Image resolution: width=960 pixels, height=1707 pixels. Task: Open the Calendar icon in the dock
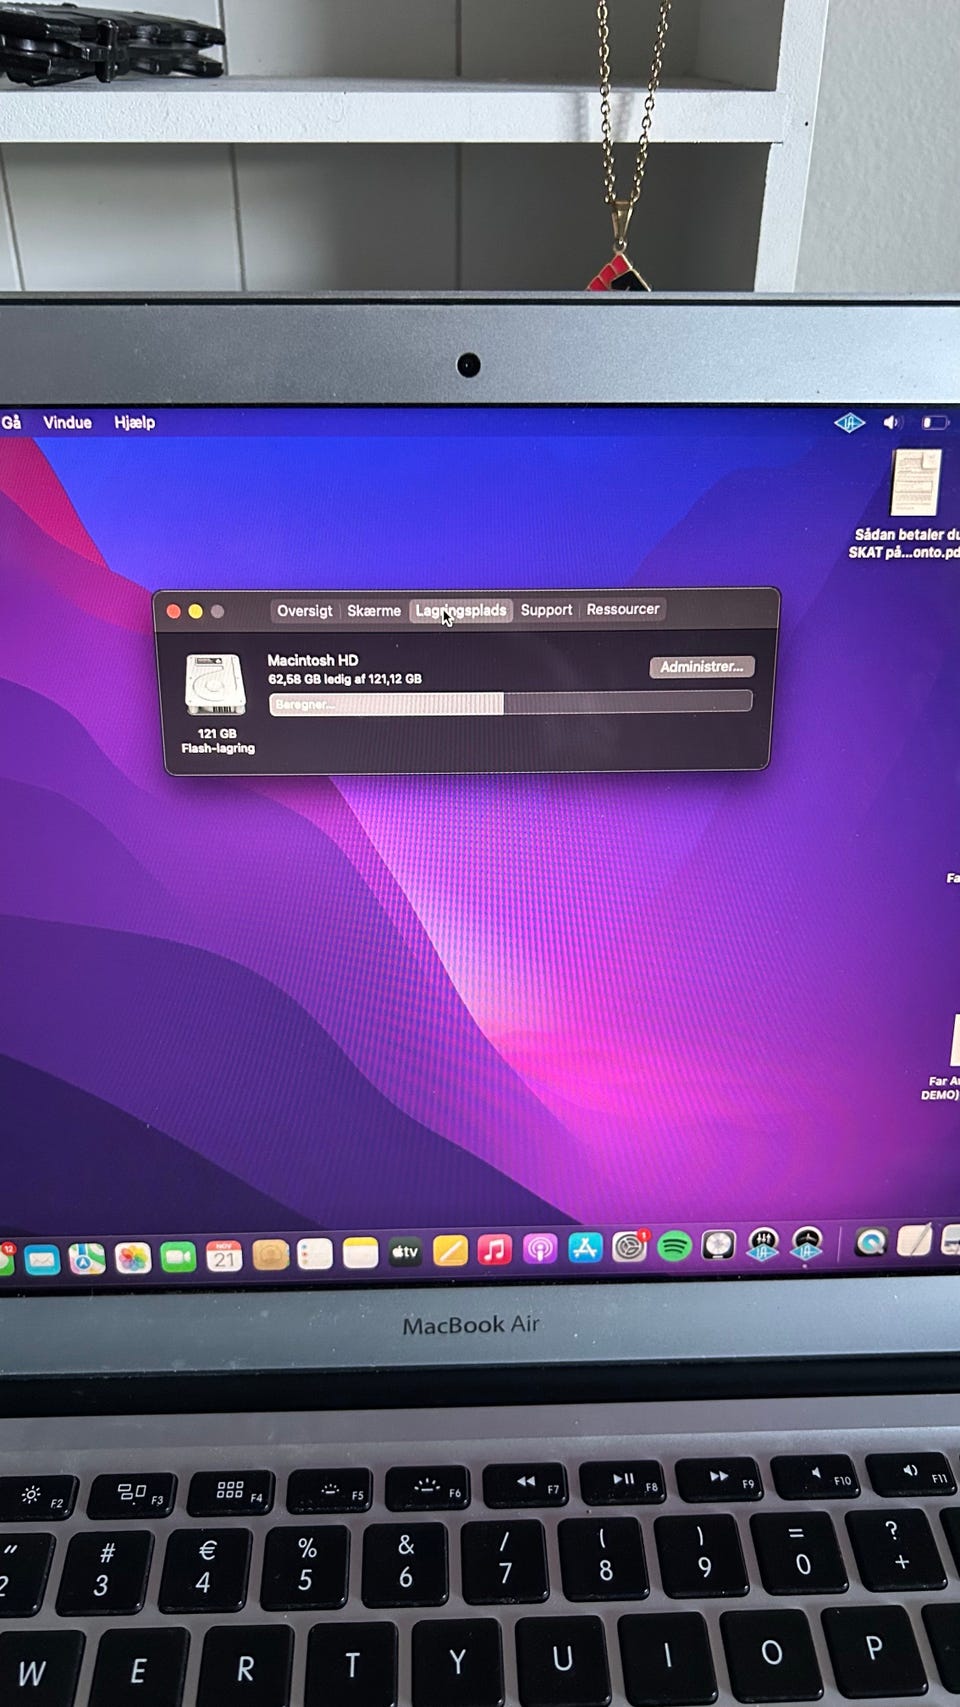(x=224, y=1255)
